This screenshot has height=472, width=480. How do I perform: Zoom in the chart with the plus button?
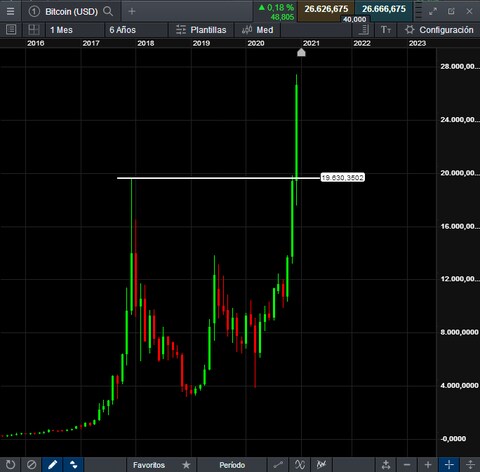pos(428,465)
